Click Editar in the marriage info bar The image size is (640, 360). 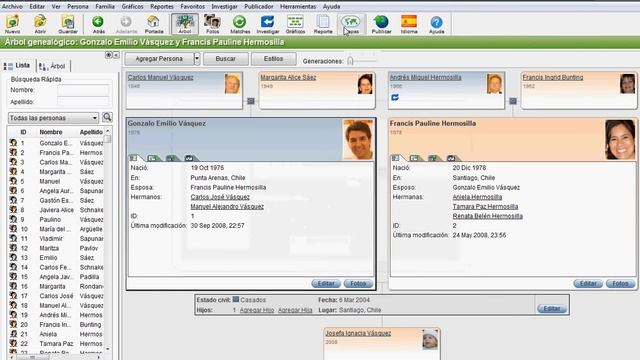(552, 309)
